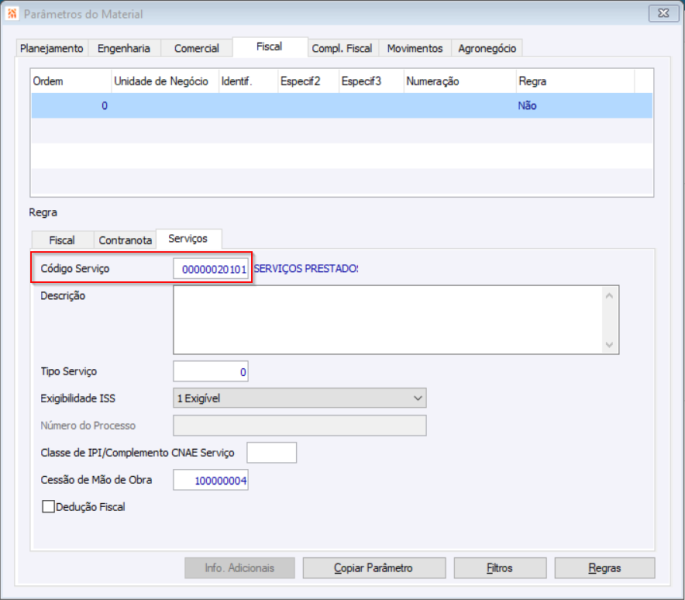Click the Tipo Serviço field

click(211, 371)
